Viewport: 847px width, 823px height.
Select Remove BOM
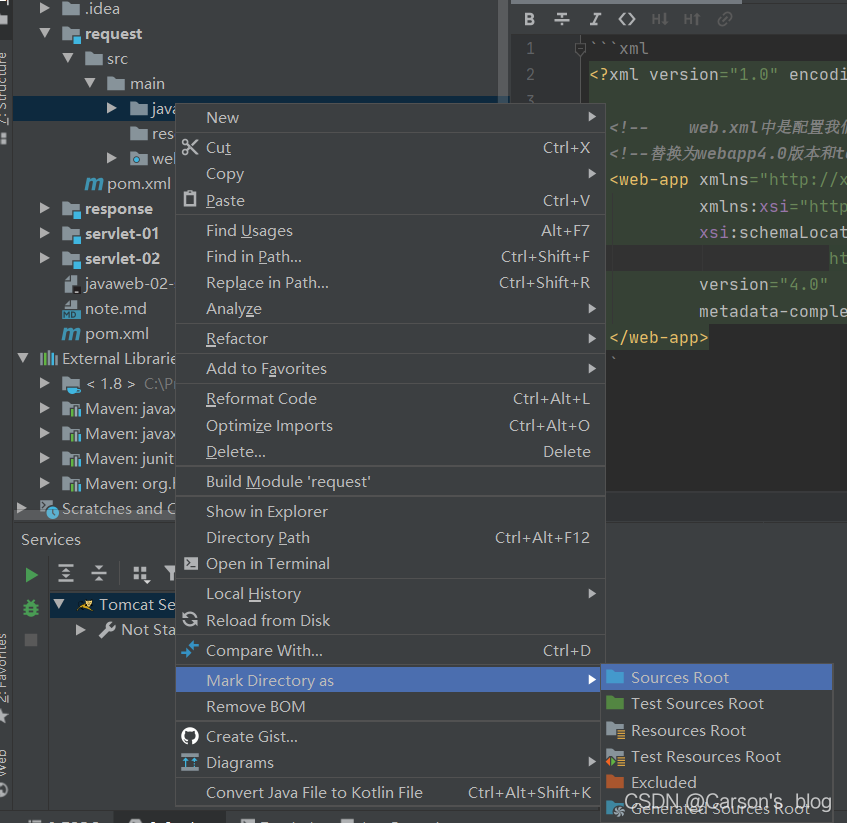point(390,706)
